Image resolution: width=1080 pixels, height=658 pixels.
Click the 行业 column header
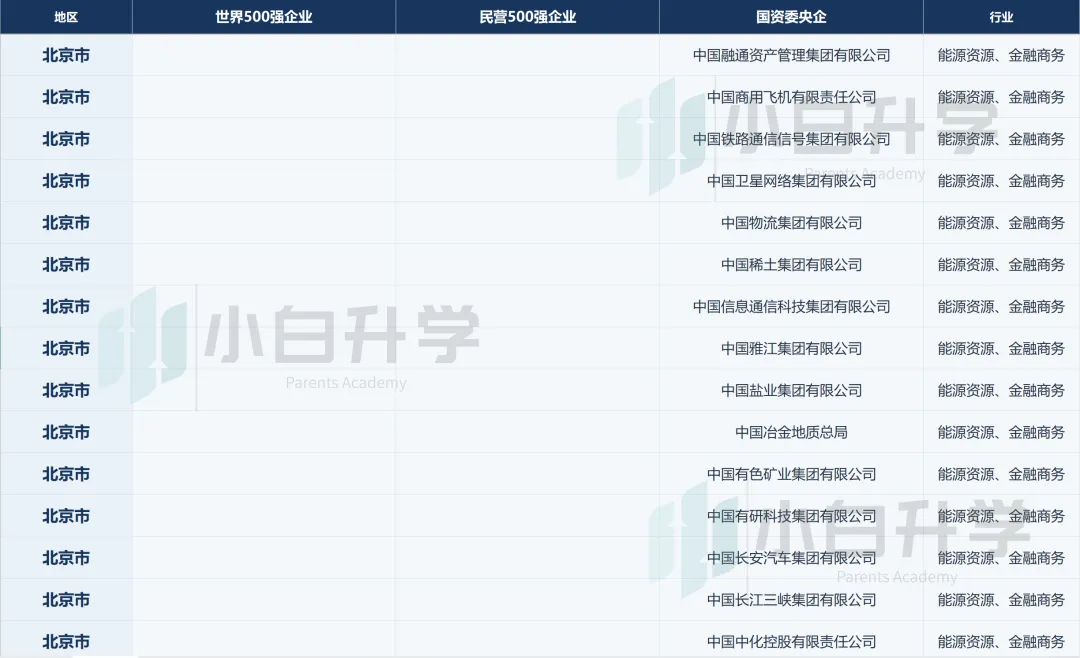(1001, 17)
